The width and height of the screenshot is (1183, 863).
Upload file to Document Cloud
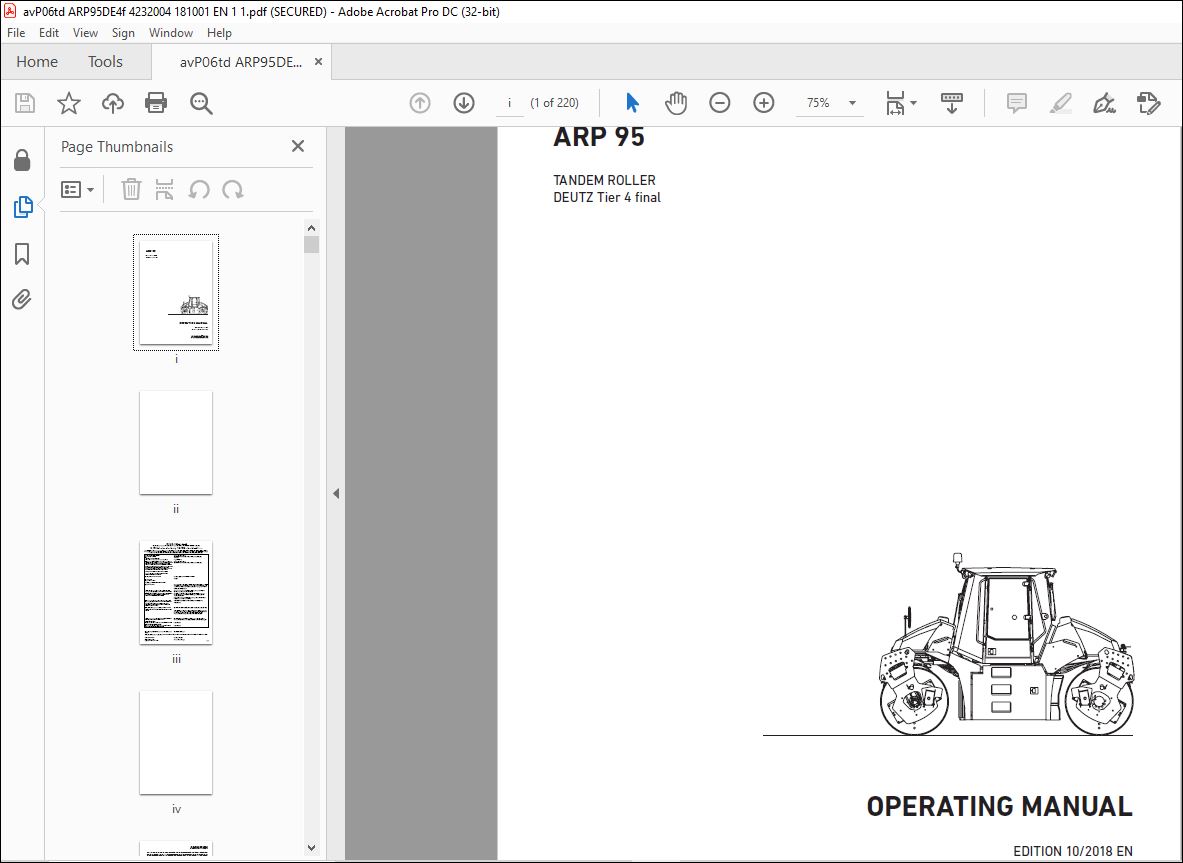coord(112,103)
